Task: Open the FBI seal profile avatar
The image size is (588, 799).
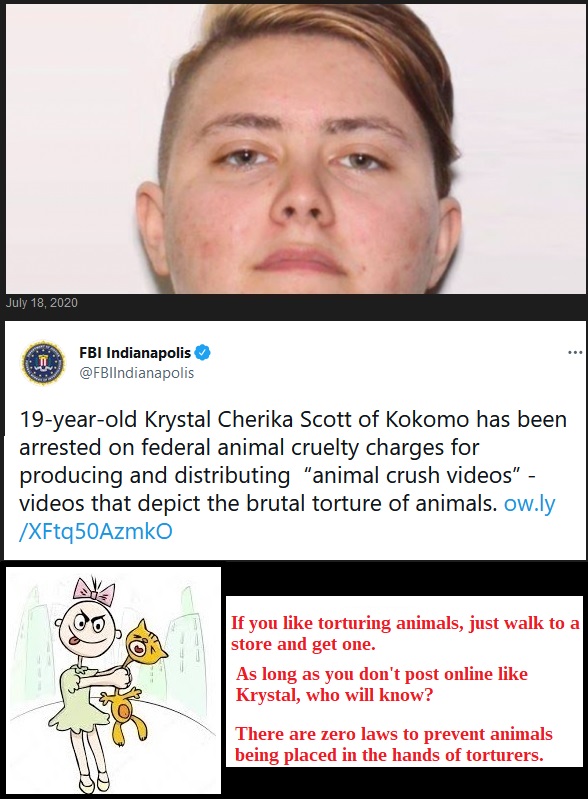Action: [43, 363]
